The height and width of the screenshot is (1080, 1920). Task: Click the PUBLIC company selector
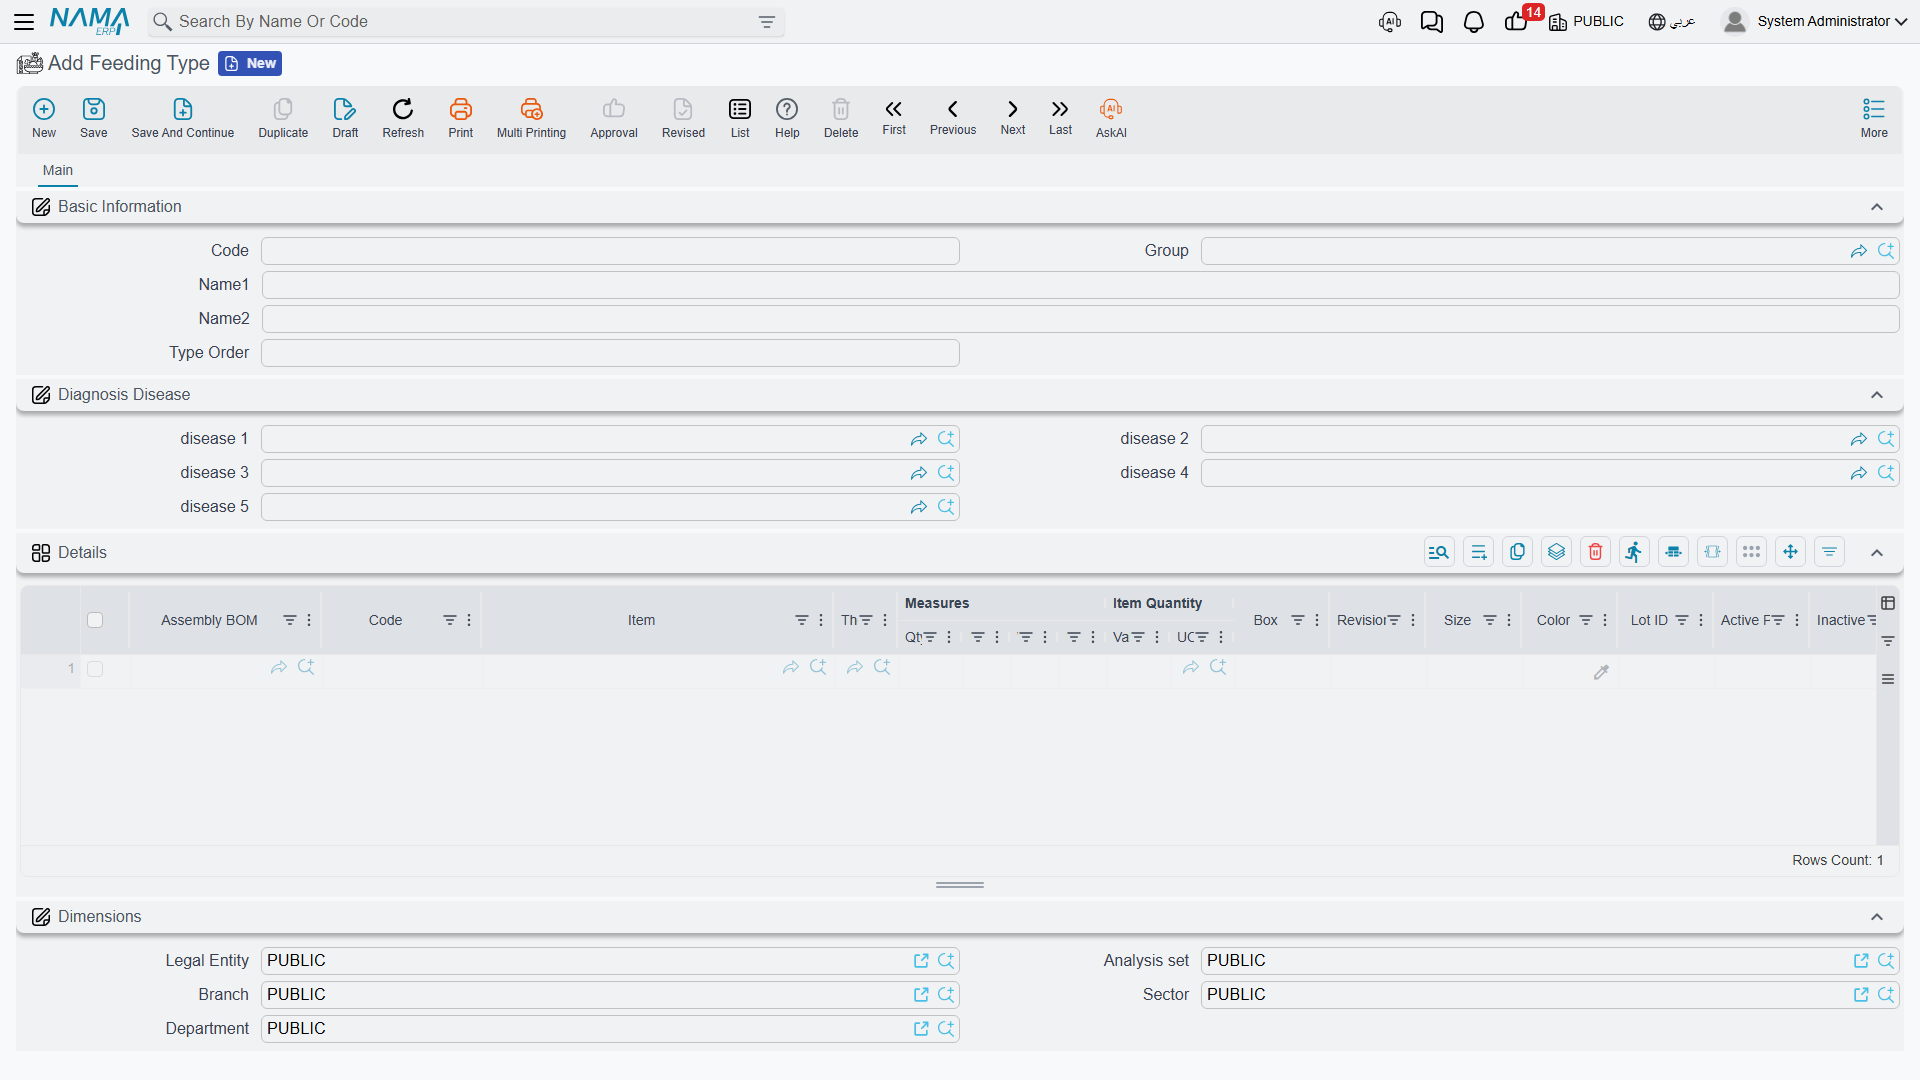[1587, 21]
